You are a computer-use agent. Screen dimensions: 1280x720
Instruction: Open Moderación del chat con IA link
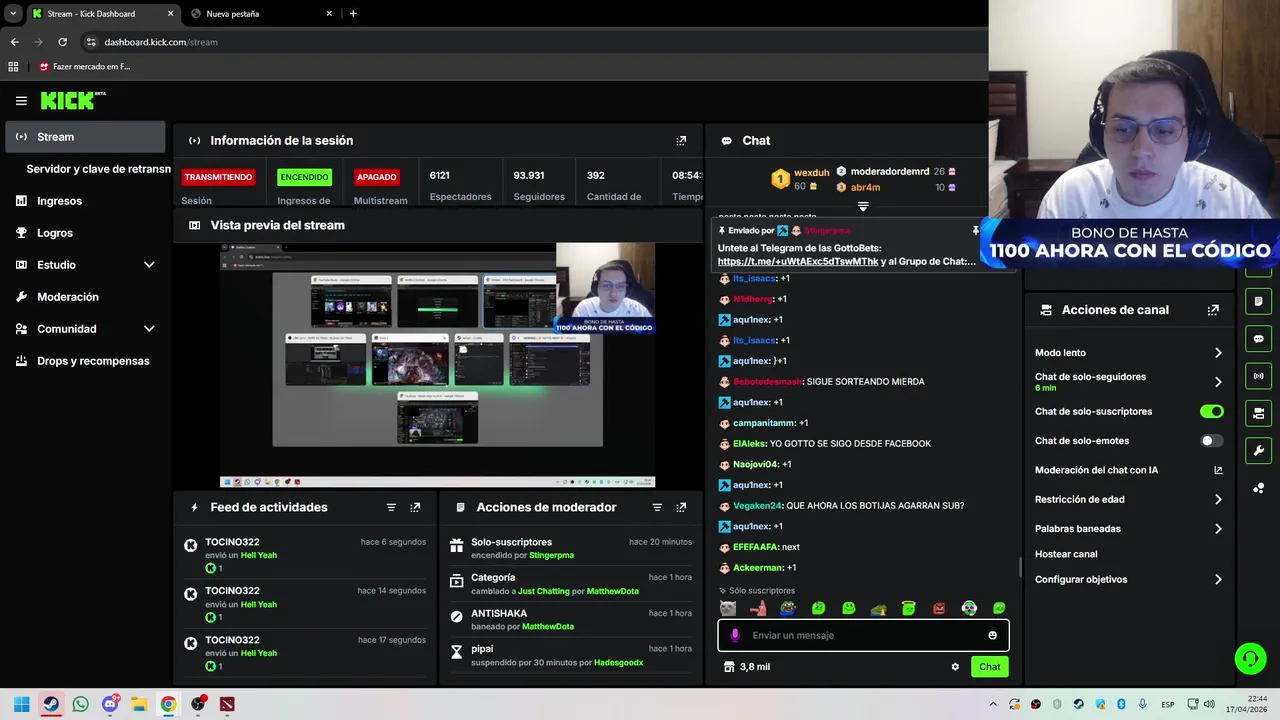(1128, 470)
